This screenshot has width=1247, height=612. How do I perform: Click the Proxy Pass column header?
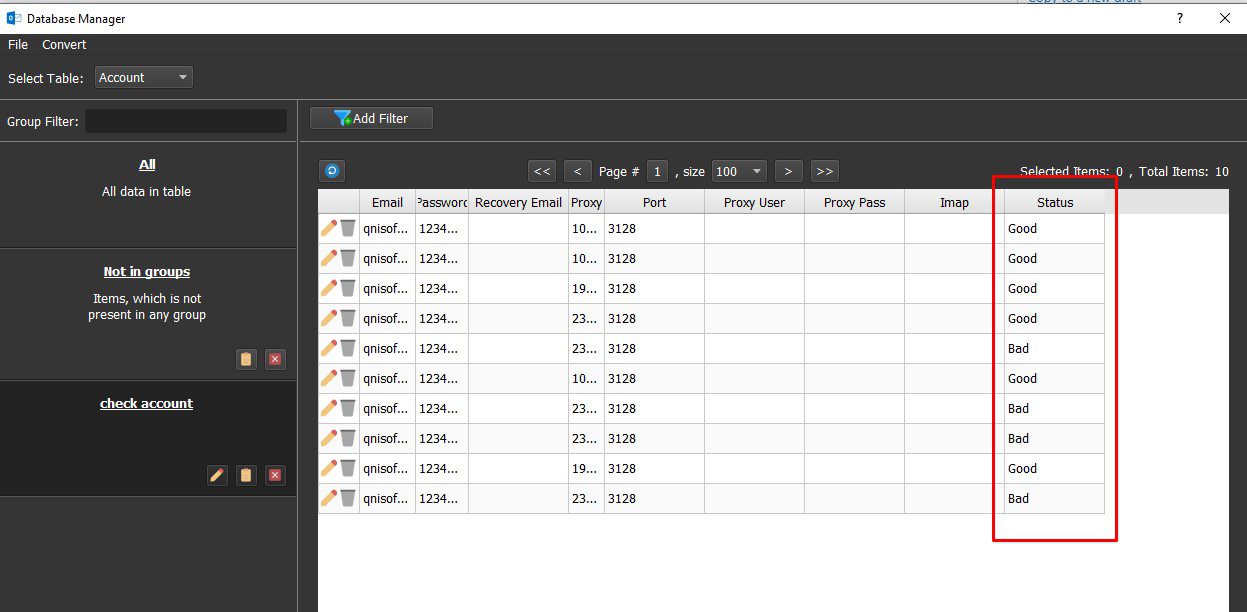click(854, 202)
